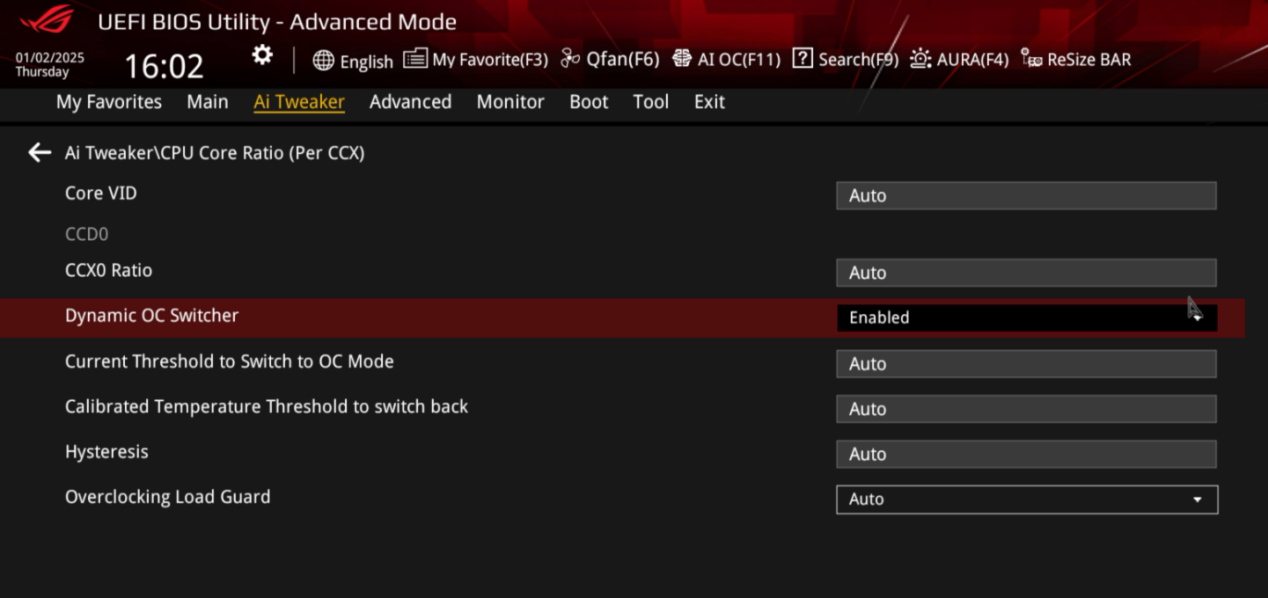Open AURA (F4) lighting settings
The height and width of the screenshot is (598, 1268).
pyautogui.click(x=959, y=60)
